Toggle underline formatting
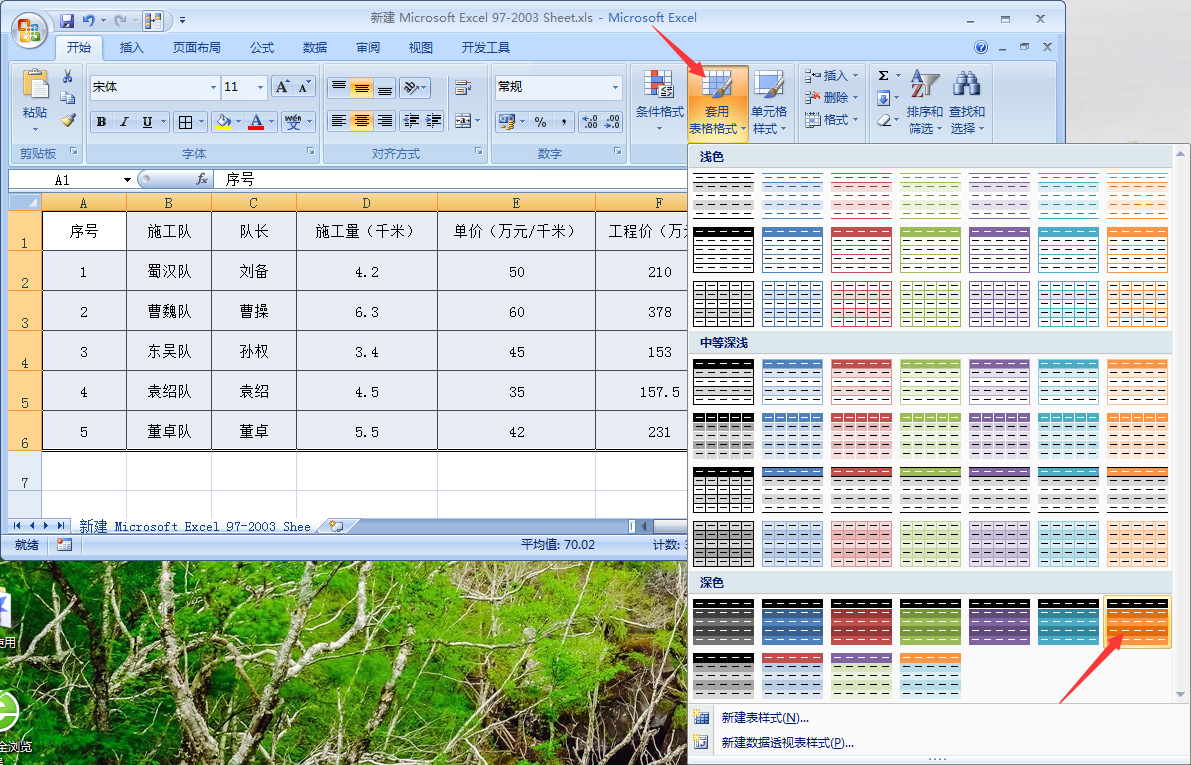This screenshot has width=1191, height=765. pos(147,122)
